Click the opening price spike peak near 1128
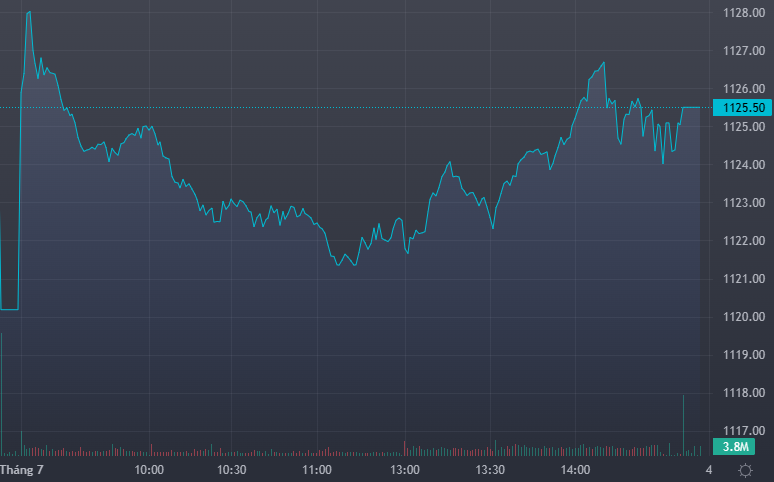Screen dimensions: 774x482 pyautogui.click(x=28, y=13)
